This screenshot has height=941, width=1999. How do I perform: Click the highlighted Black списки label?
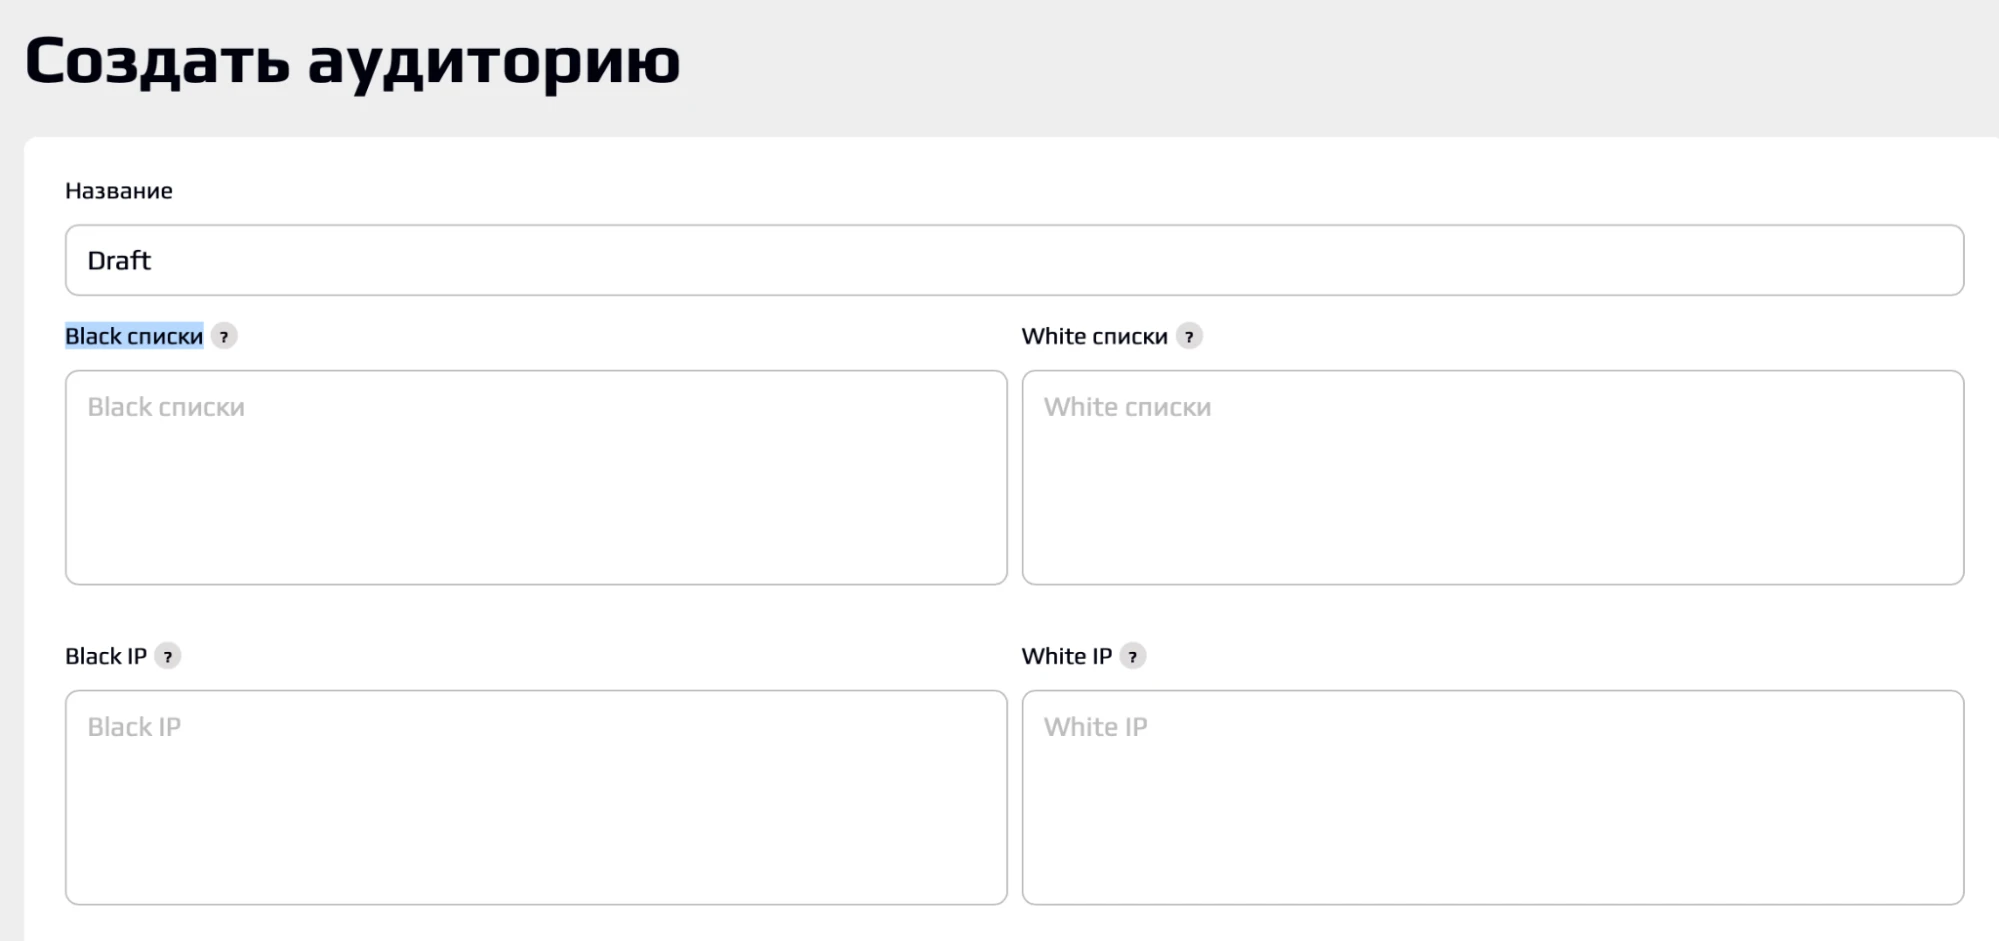pos(134,337)
